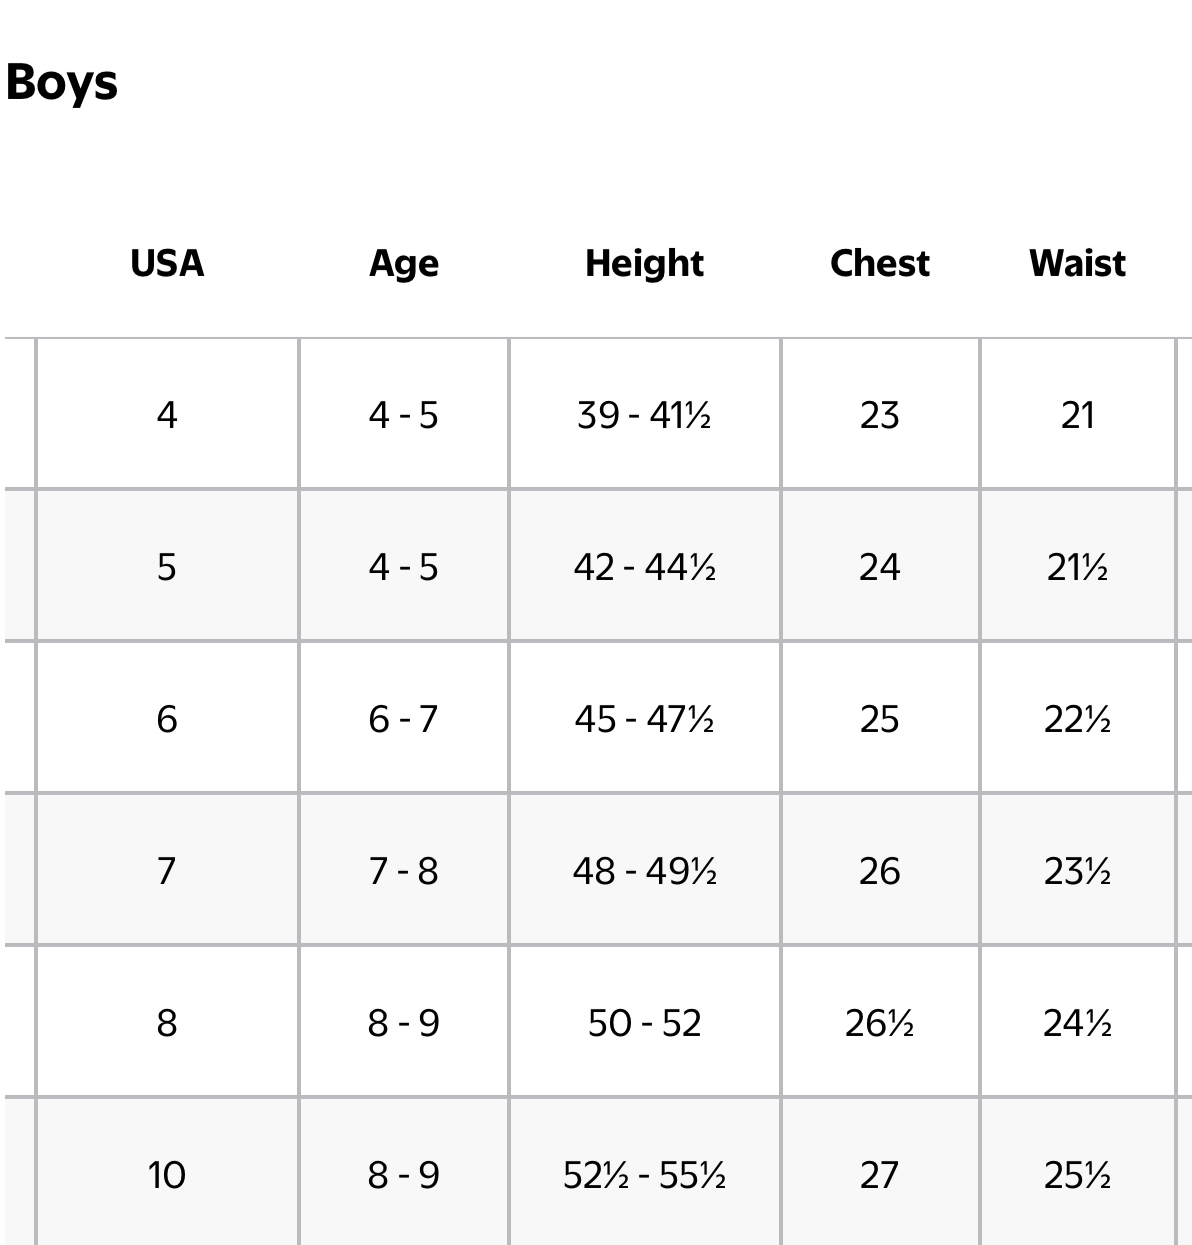
Task: Click the Boys section heading
Action: [62, 82]
